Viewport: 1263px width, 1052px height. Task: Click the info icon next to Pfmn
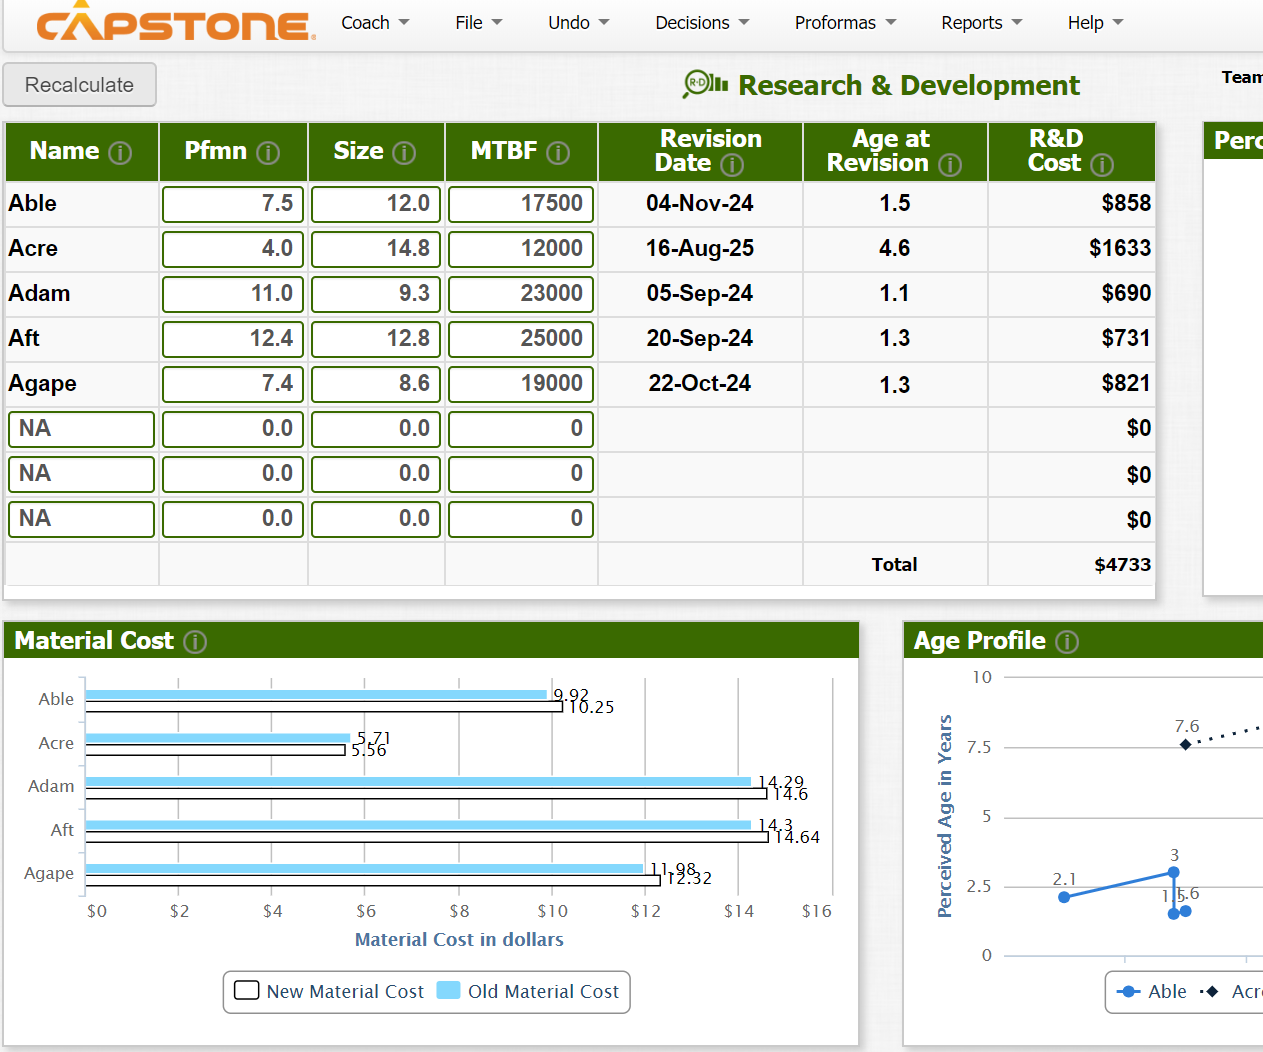click(268, 153)
